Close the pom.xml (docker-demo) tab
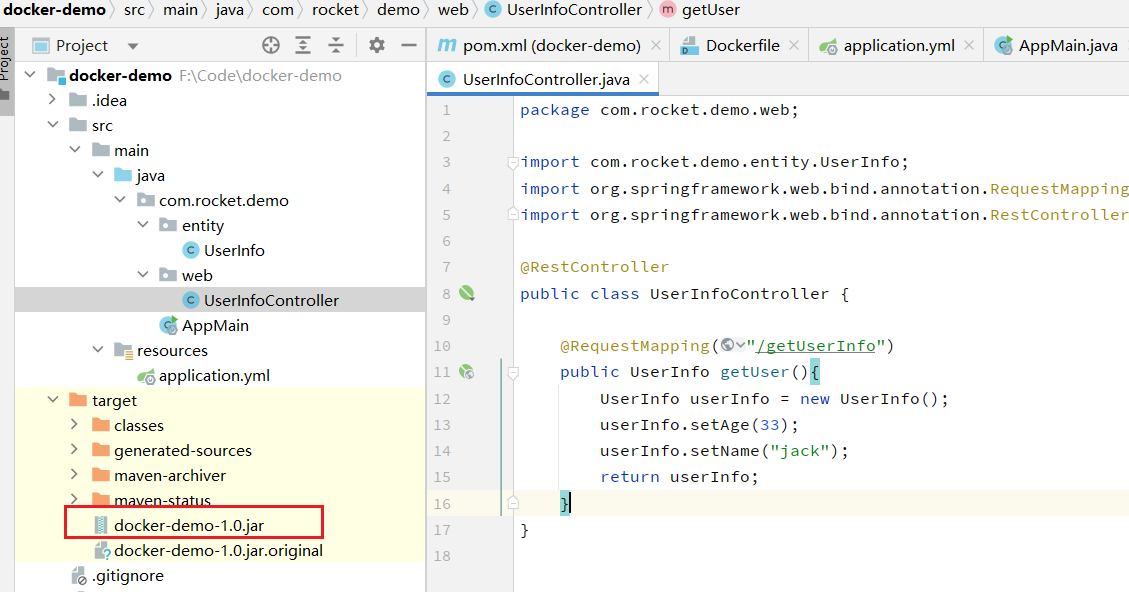 coord(656,45)
